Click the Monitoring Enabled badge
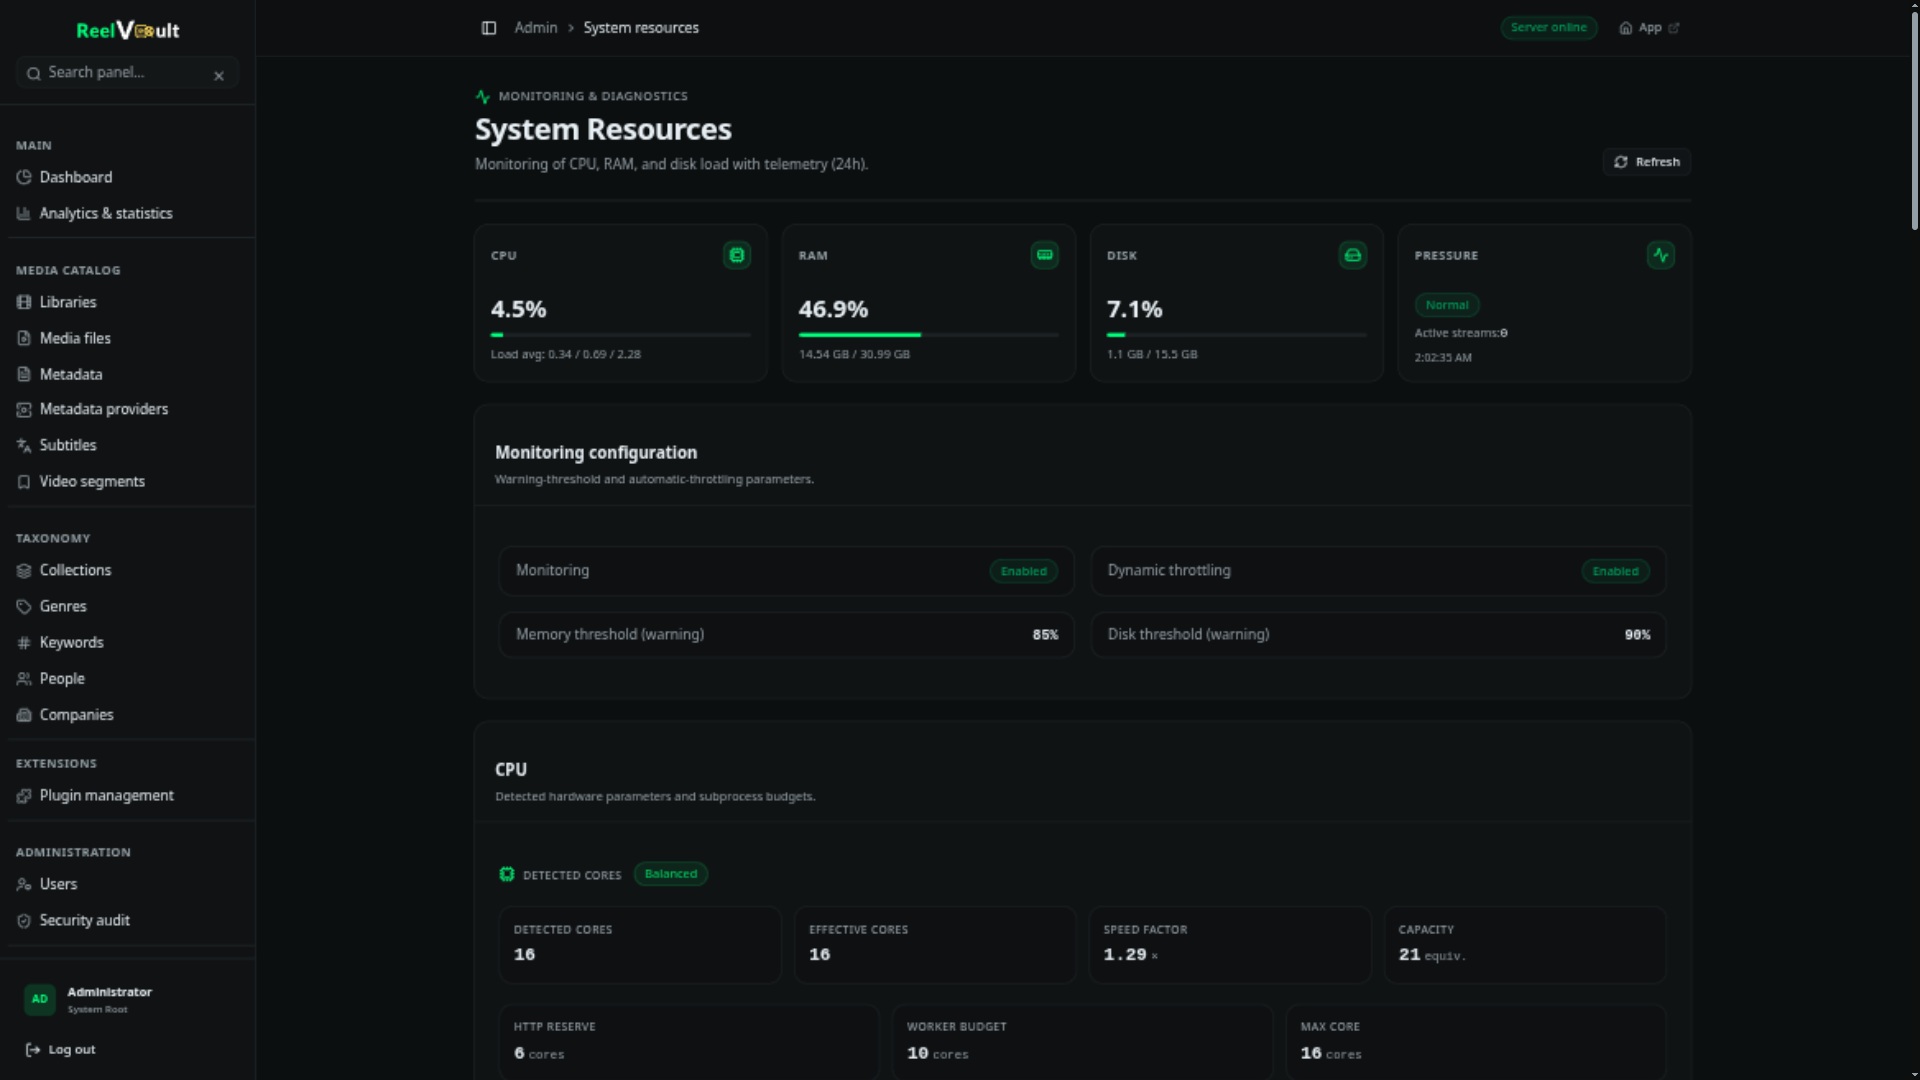The width and height of the screenshot is (1920, 1080). (1024, 571)
